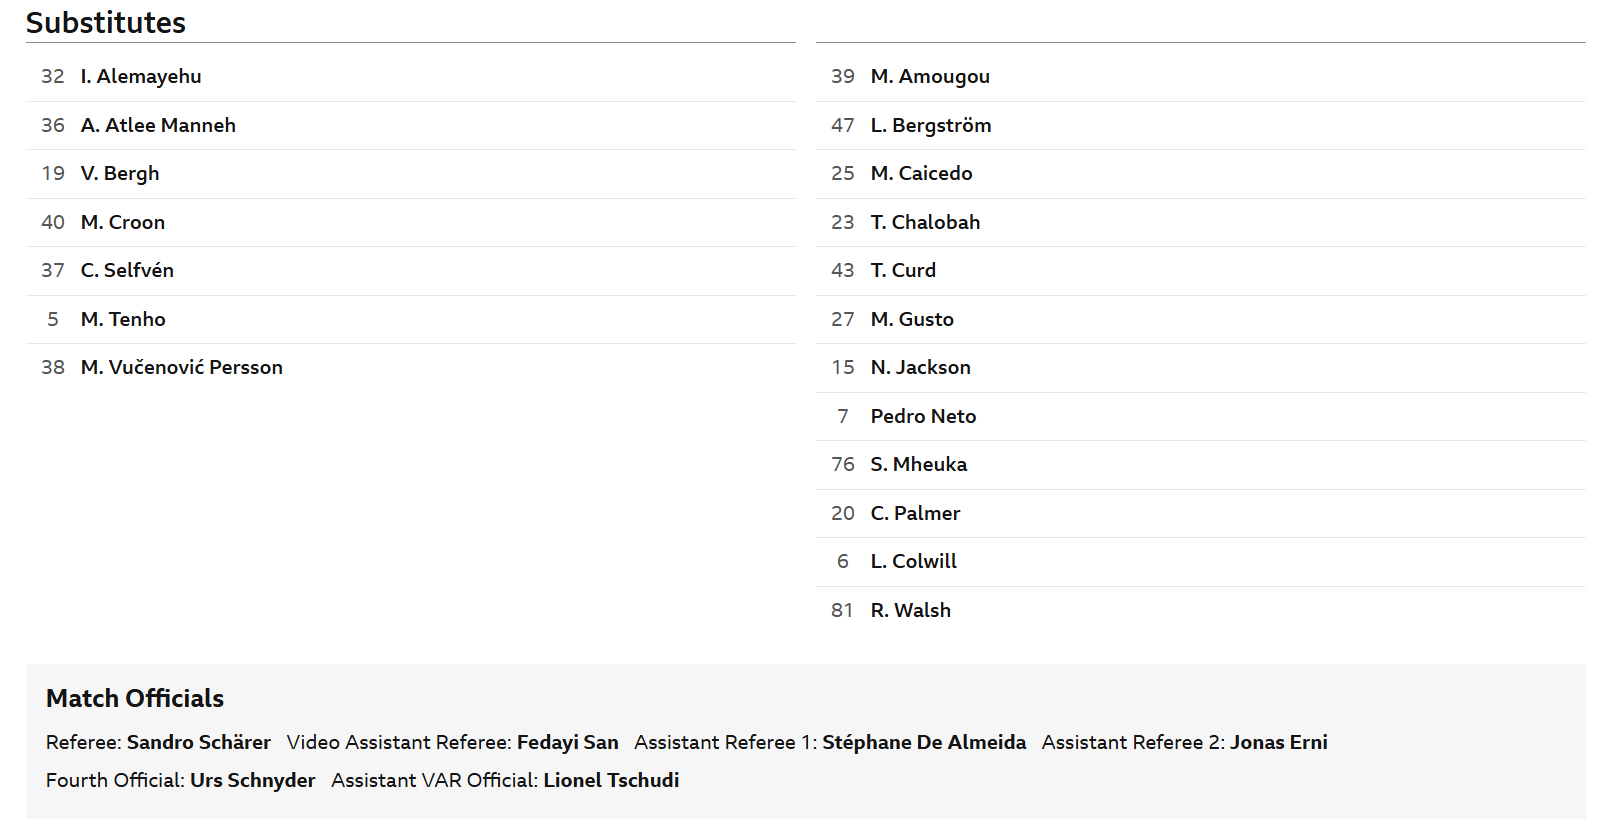Open V. Bergh player entry
This screenshot has height=832, width=1602.
(120, 174)
